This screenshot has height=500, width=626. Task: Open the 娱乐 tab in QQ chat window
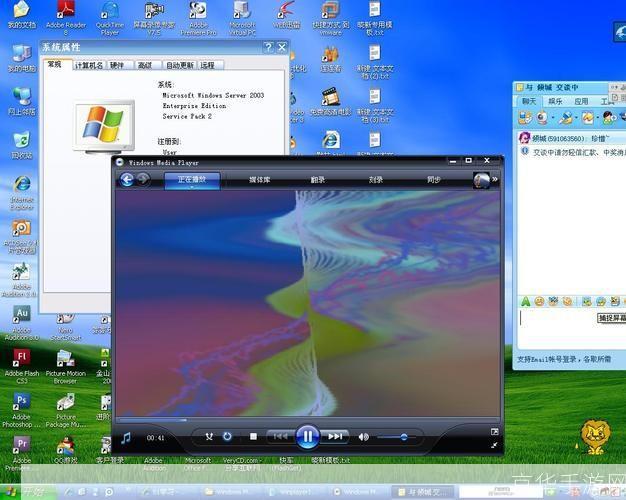click(555, 101)
